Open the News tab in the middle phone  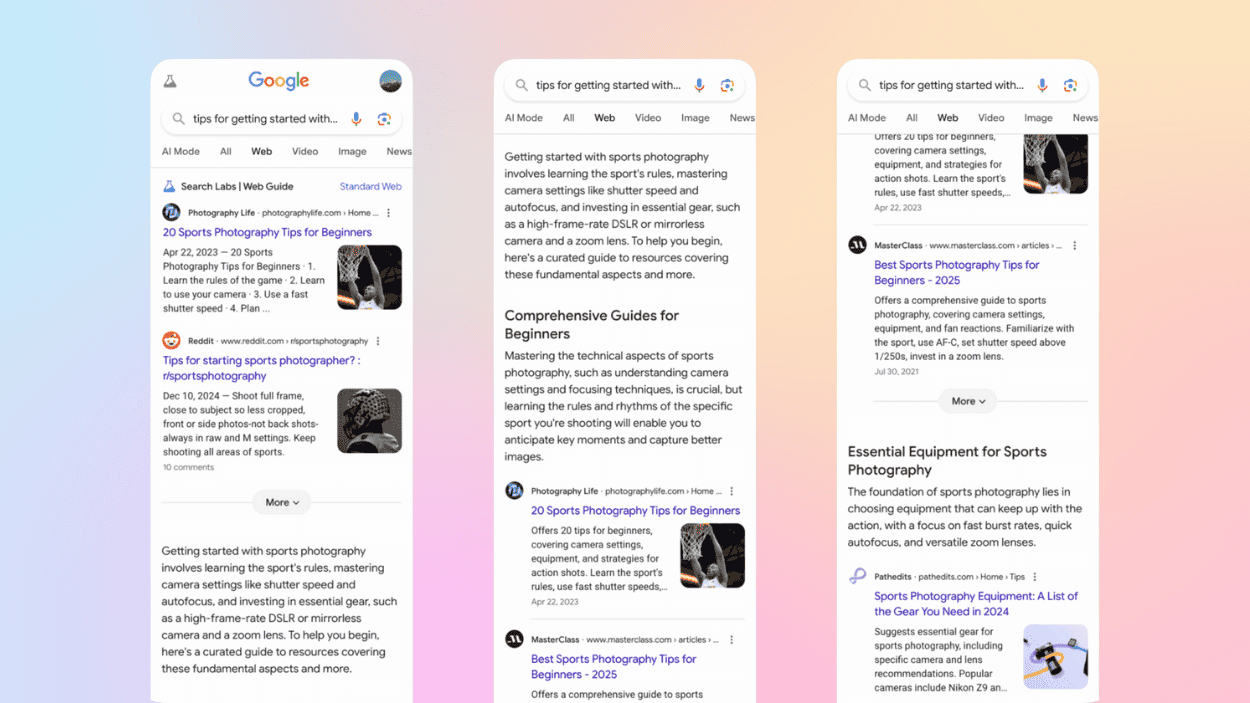pos(742,118)
